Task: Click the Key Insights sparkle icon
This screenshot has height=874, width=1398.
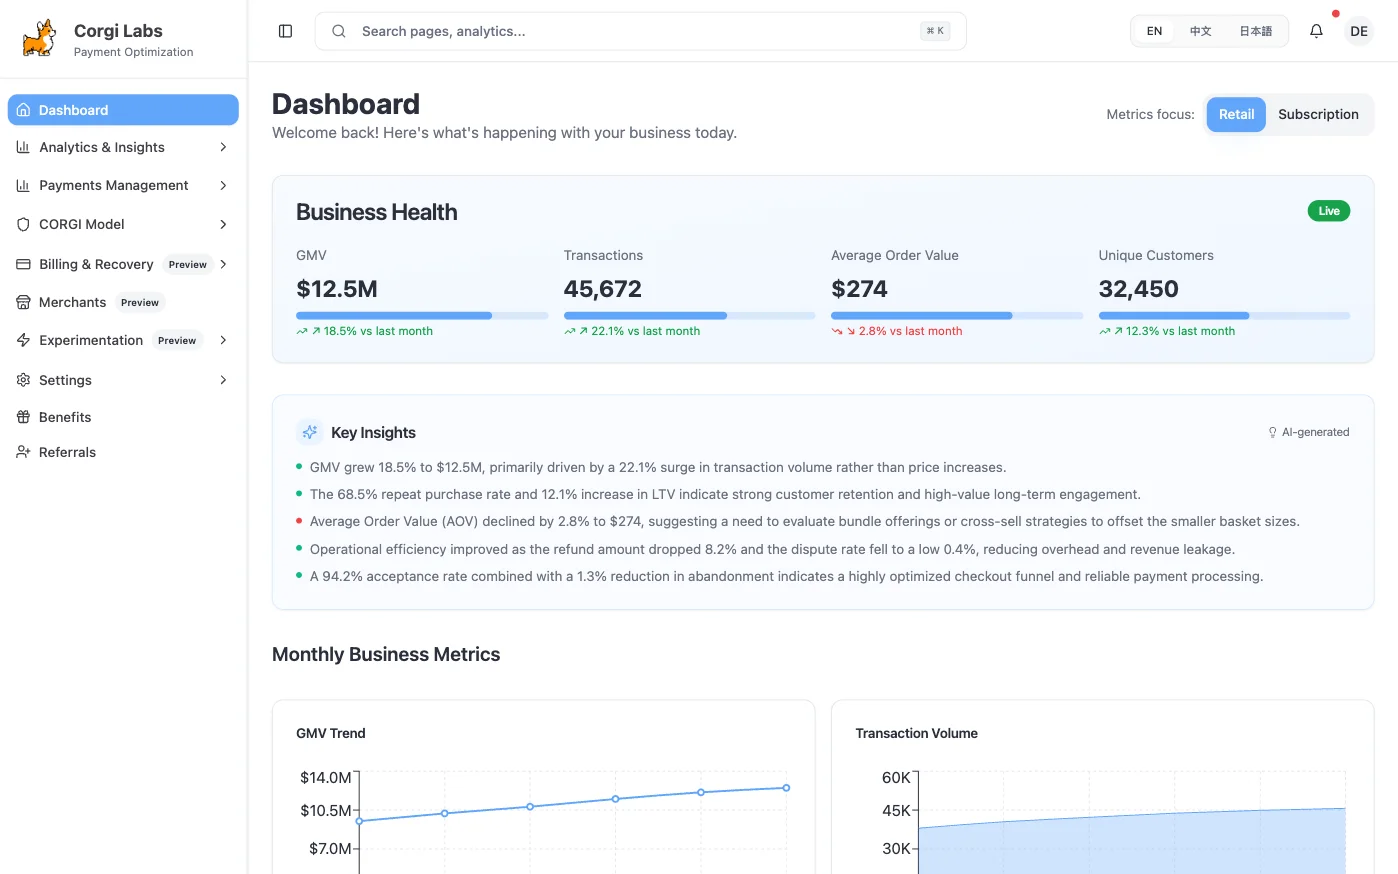Action: (x=310, y=432)
